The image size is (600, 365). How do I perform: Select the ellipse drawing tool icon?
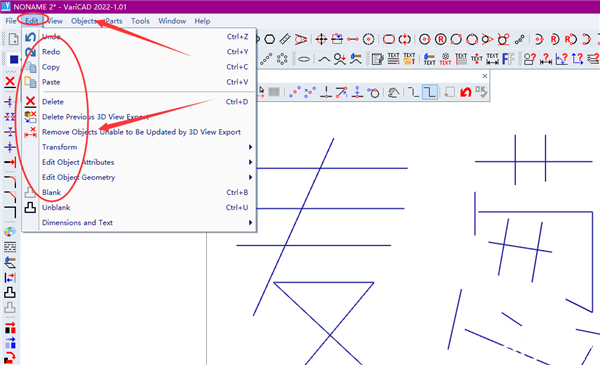(x=304, y=59)
